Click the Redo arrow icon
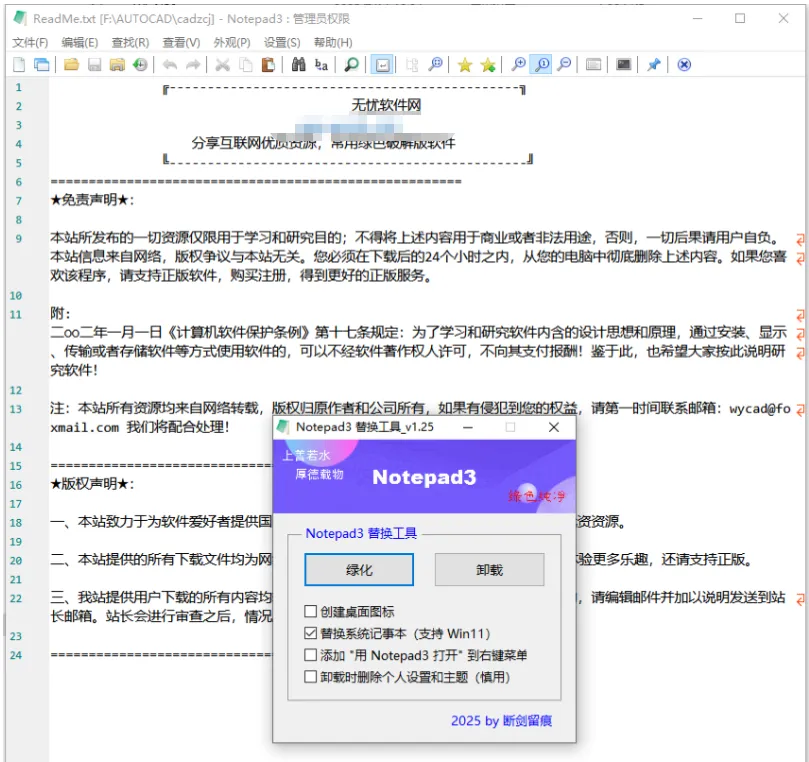 [193, 64]
